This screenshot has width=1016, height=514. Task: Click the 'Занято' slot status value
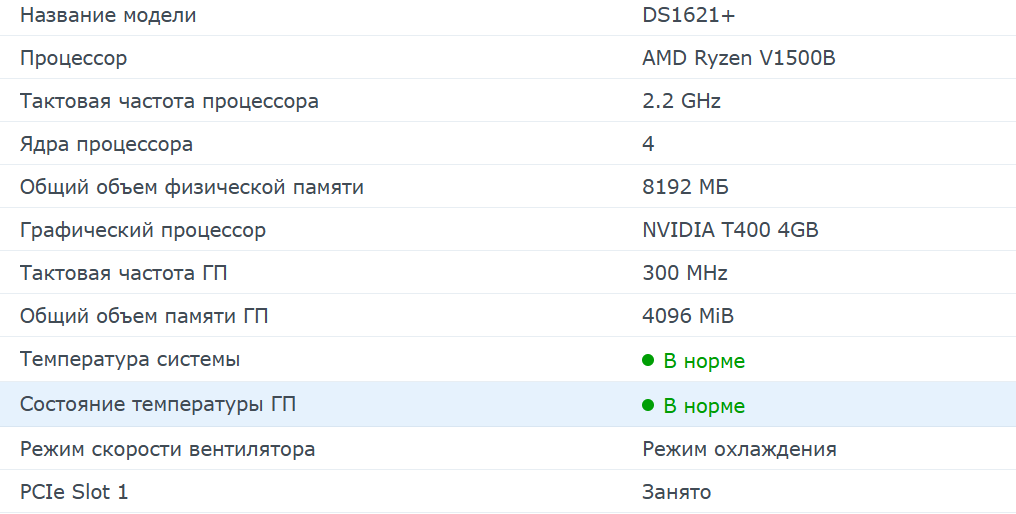coord(676,492)
